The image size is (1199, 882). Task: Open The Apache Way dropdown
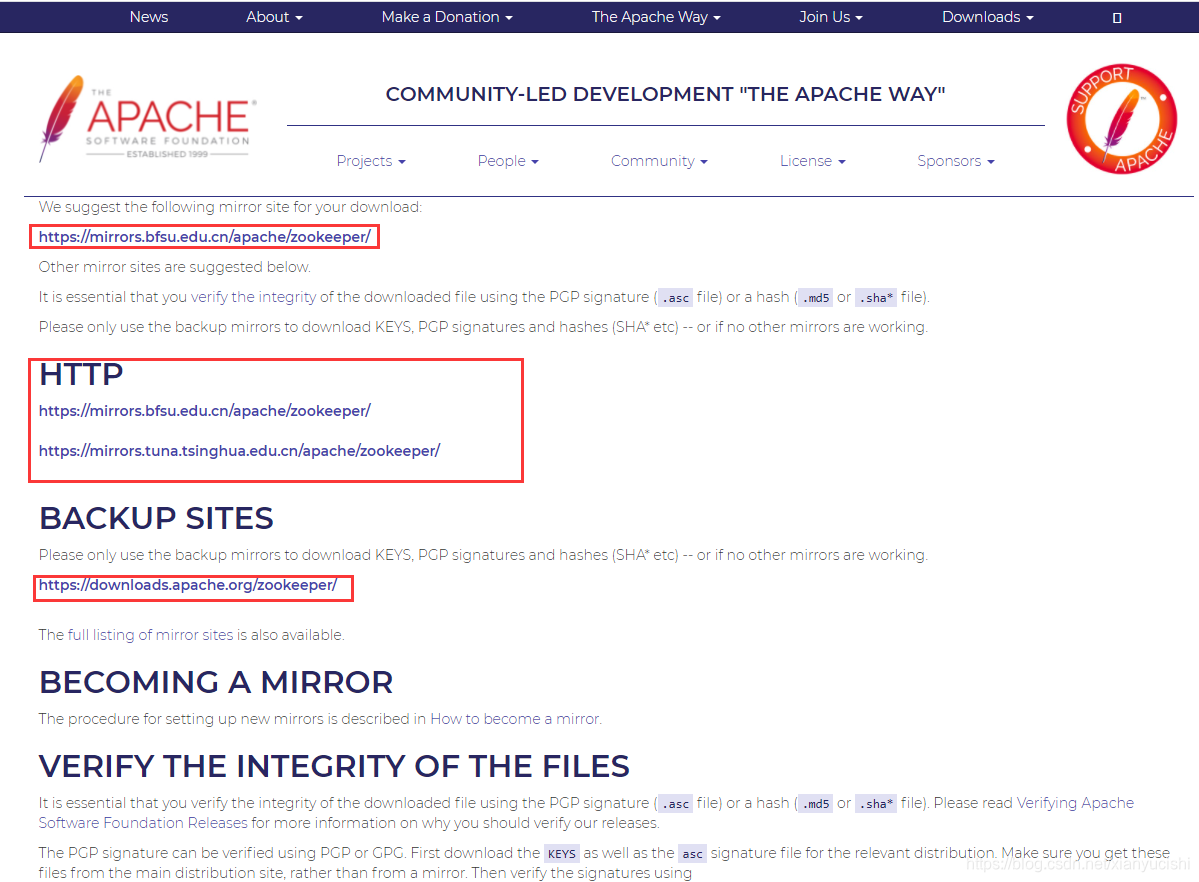656,17
